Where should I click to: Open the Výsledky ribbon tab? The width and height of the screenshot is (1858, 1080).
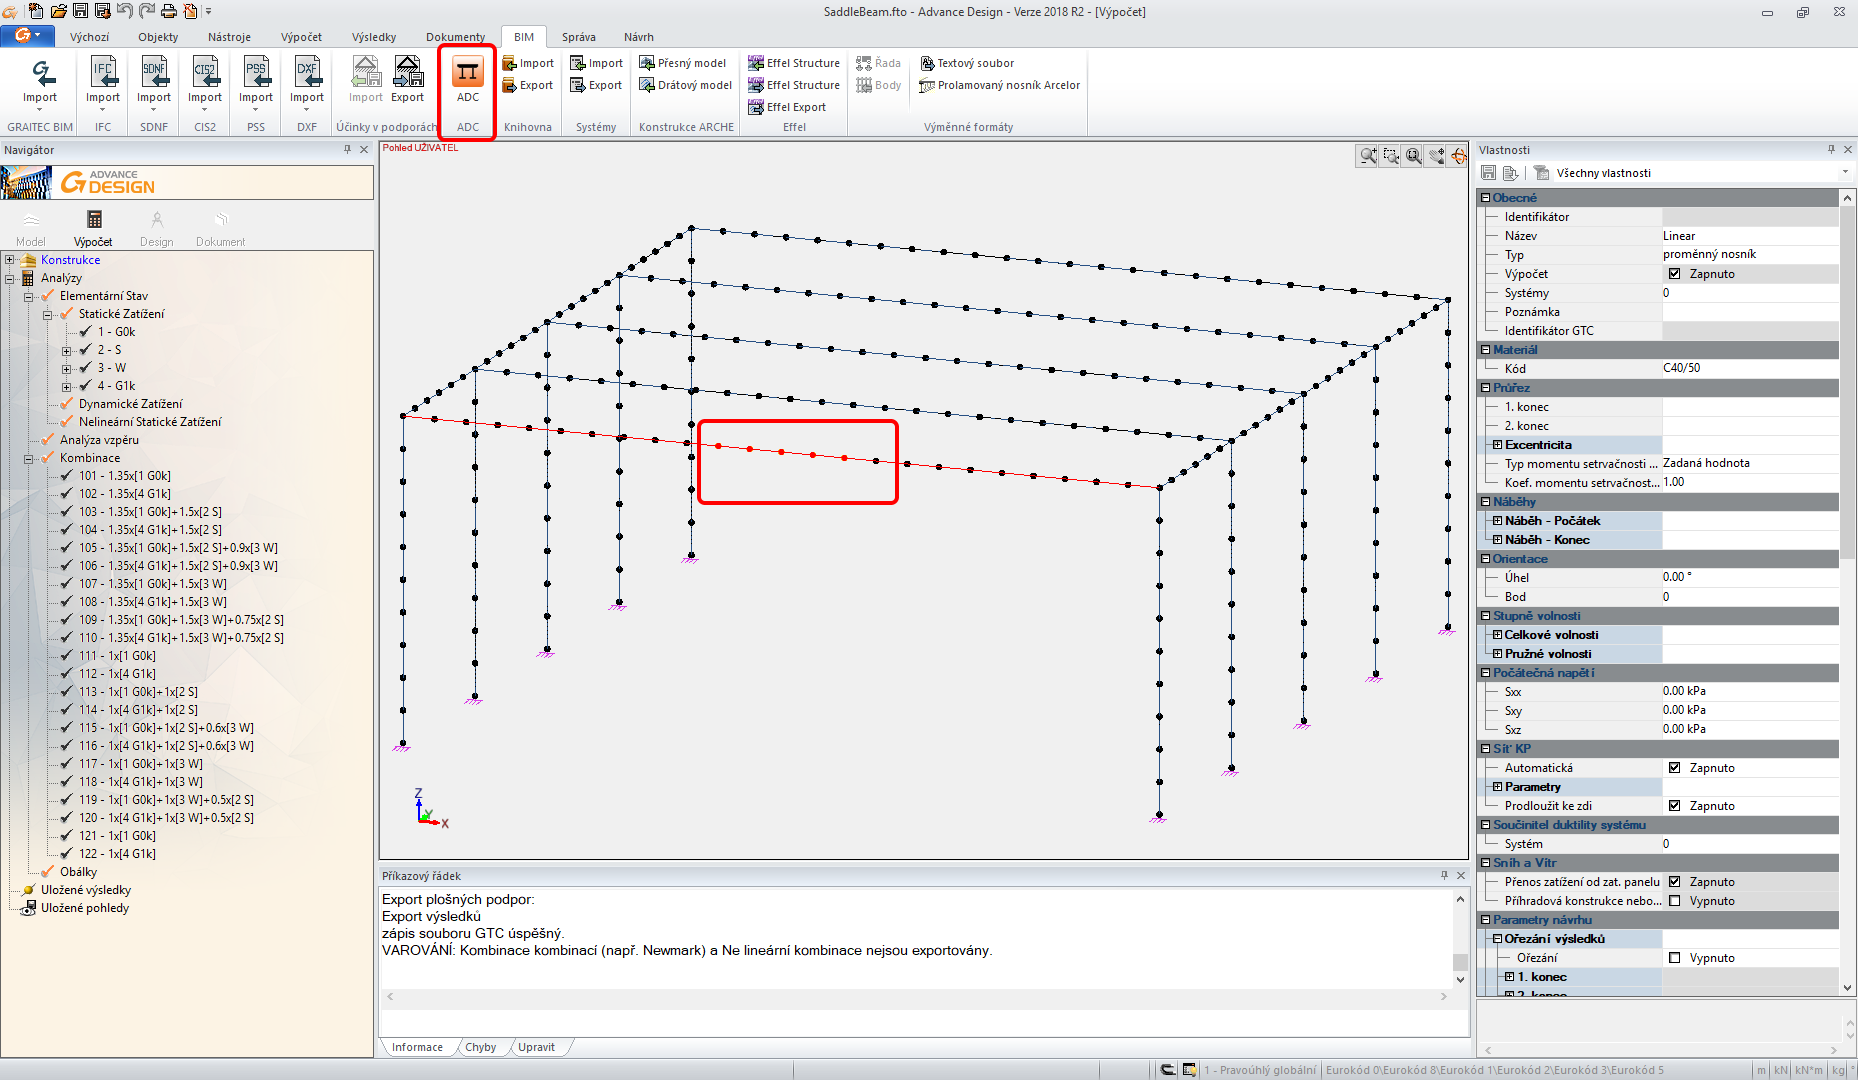(x=373, y=37)
